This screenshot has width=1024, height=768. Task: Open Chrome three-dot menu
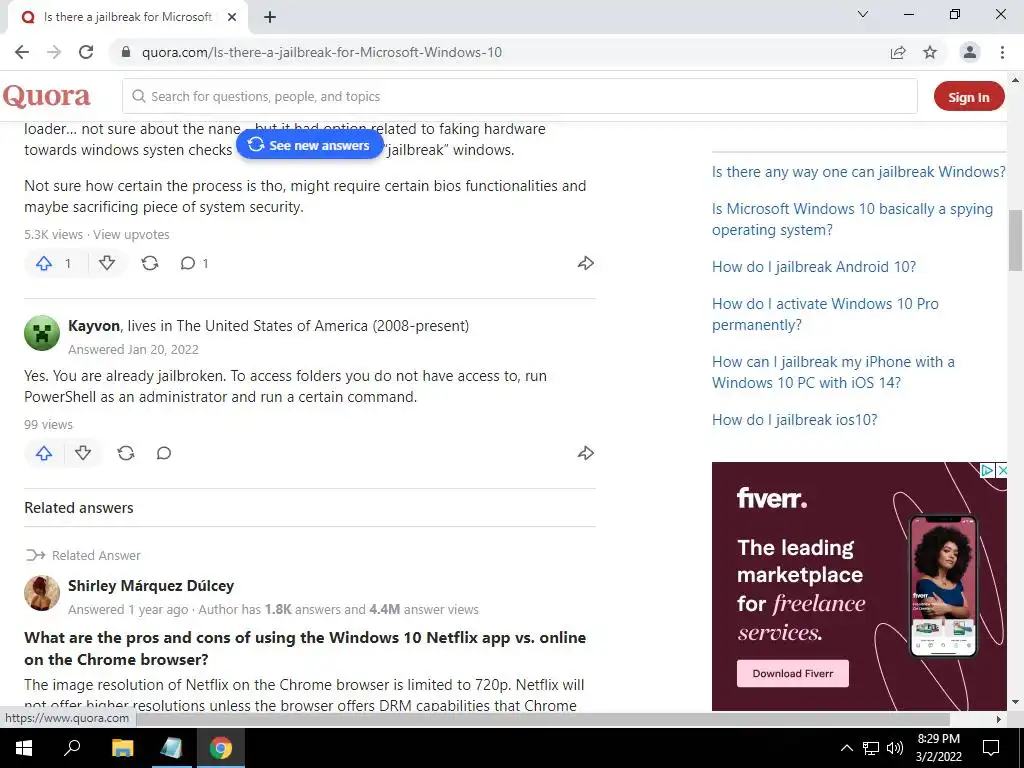1002,52
